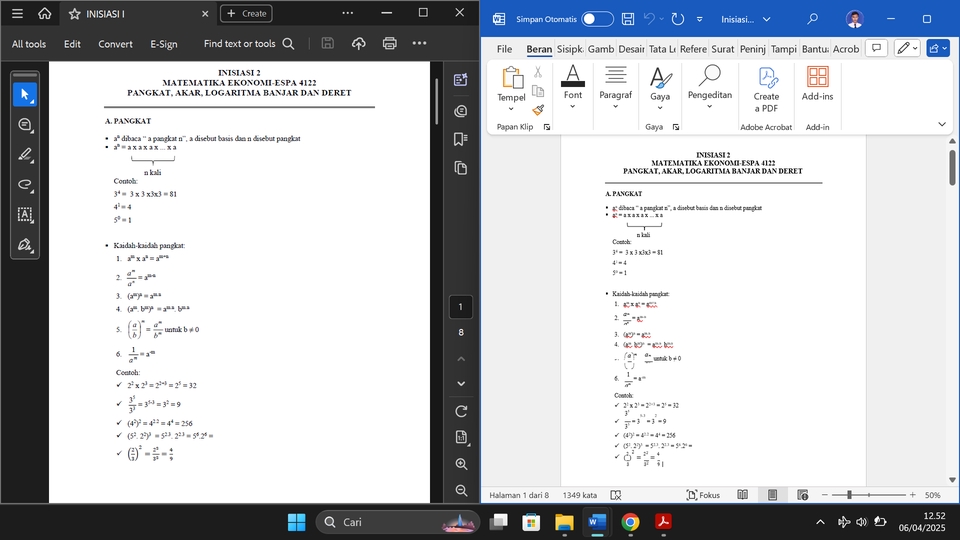Open Word comments button
The image size is (960, 540).
[876, 48]
